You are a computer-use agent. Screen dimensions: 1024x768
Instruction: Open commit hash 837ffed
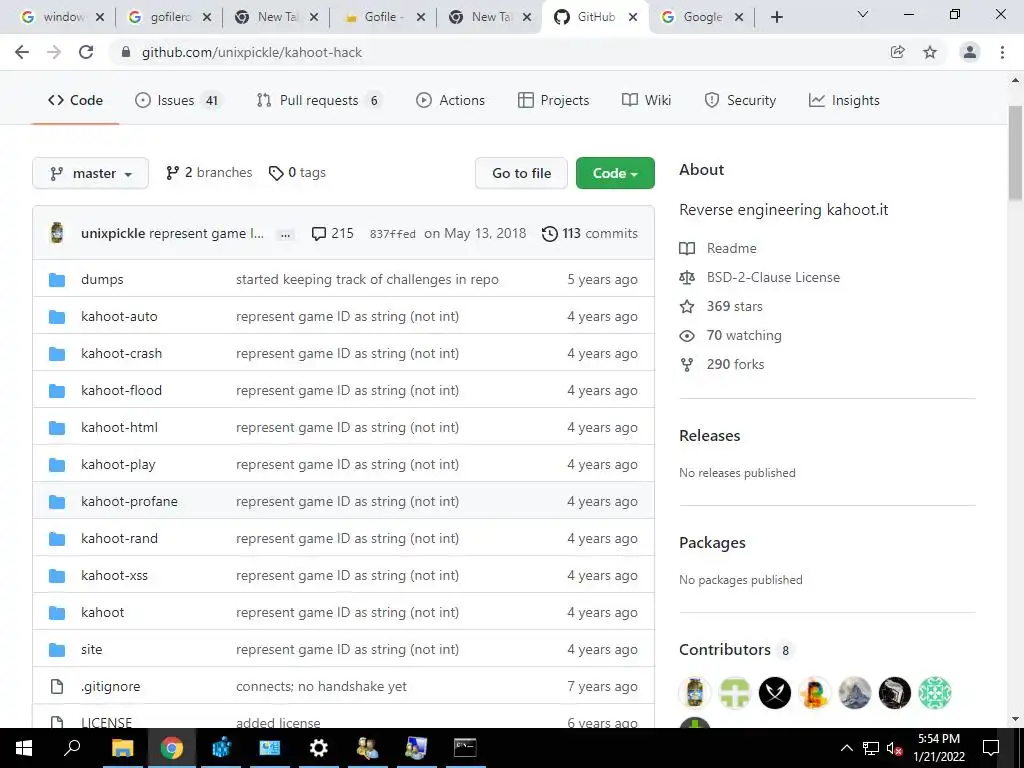(392, 234)
